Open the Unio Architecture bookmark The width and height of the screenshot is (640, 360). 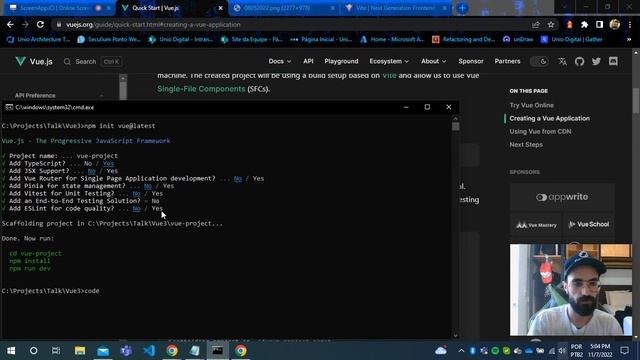point(38,39)
